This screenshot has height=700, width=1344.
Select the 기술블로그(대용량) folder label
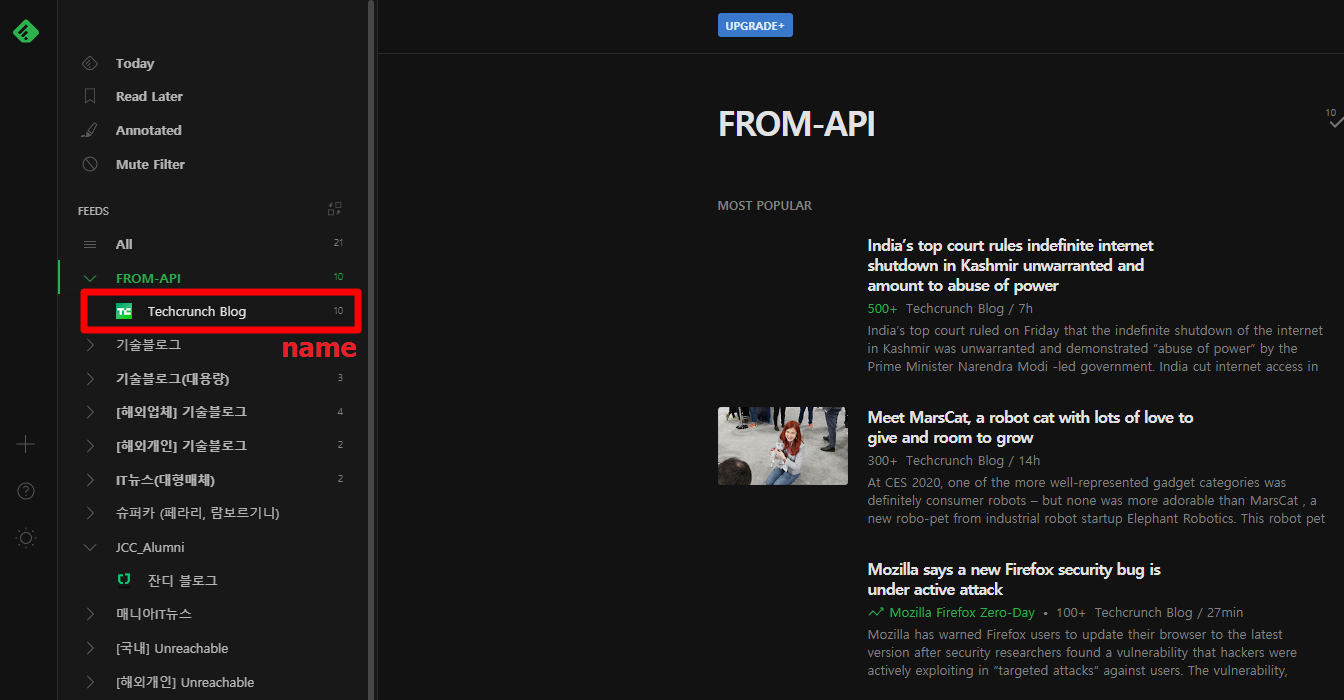point(173,379)
